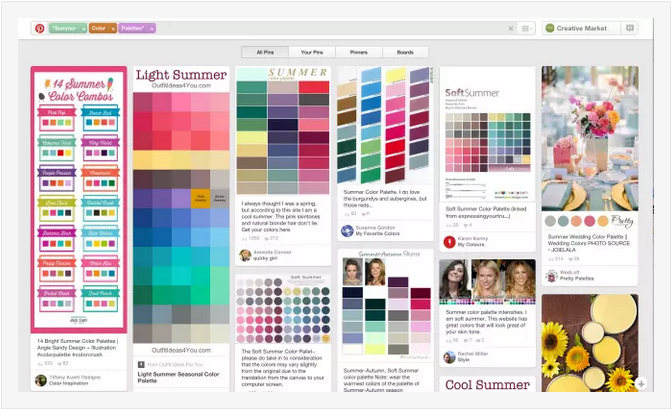Click the Summer Color Palette burgundys description
The height and width of the screenshot is (410, 672).
click(385, 198)
